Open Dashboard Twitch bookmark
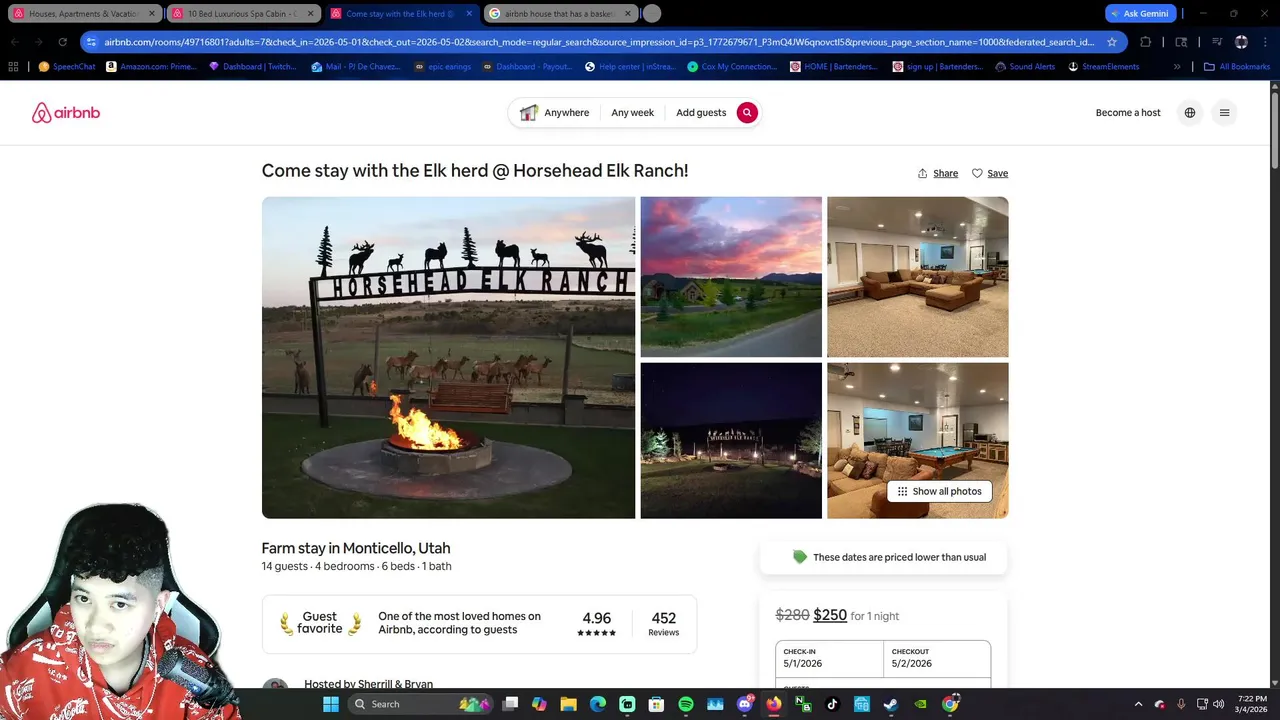This screenshot has width=1280, height=720. point(251,67)
